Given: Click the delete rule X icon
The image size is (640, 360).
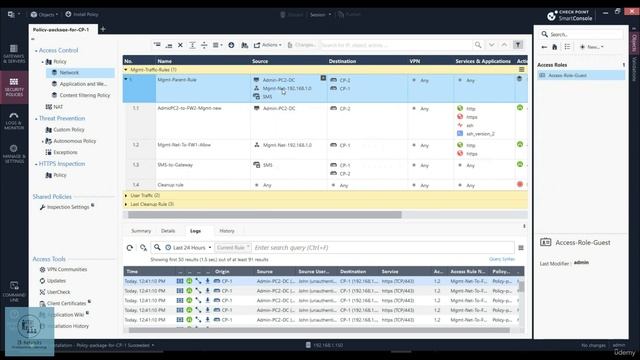Looking at the screenshot, I should click(x=180, y=45).
